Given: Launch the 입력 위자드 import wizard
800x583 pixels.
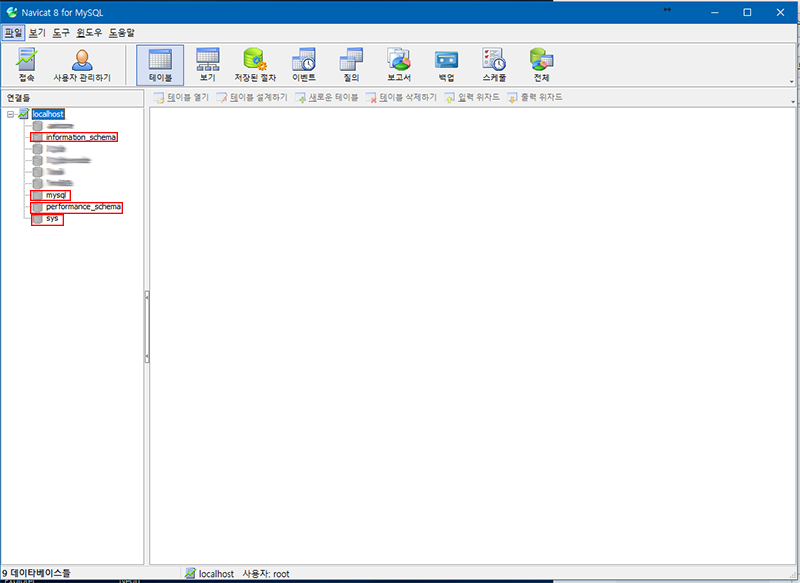Looking at the screenshot, I should (x=472, y=97).
